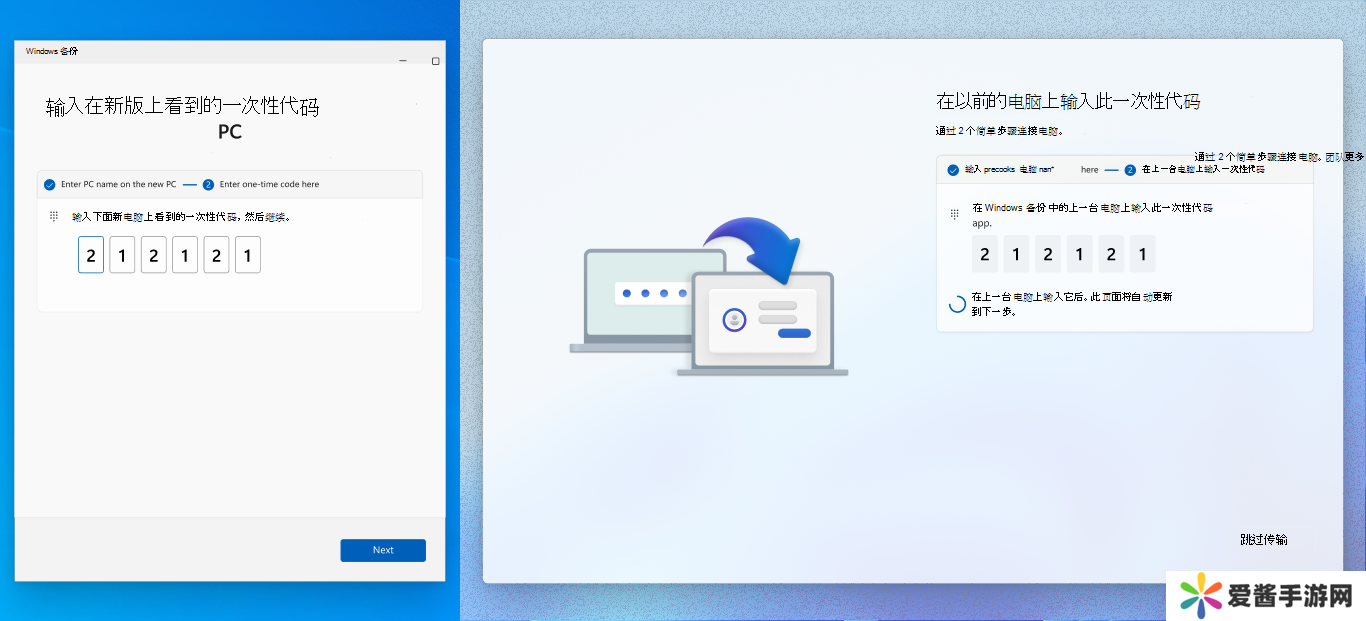Image resolution: width=1366 pixels, height=621 pixels.
Task: Click the 跳过传输 skip transfer link
Action: pos(1264,539)
